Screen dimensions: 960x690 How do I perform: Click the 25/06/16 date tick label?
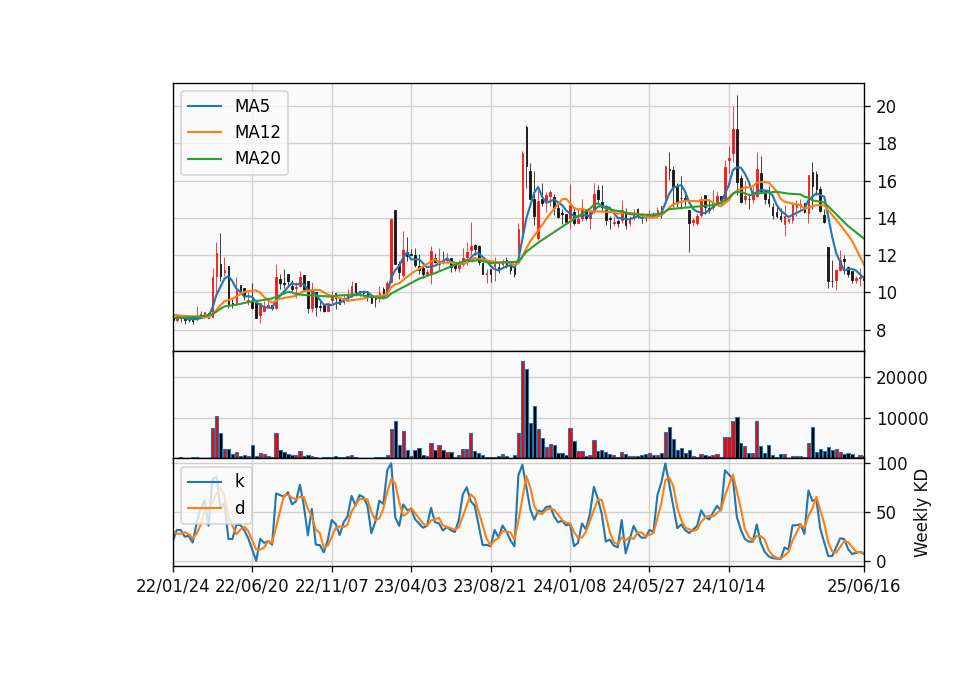click(x=864, y=586)
